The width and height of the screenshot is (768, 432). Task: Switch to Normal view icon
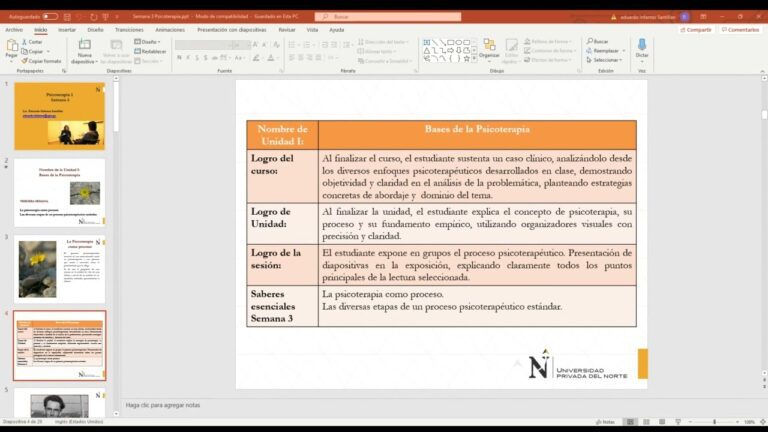(630, 422)
